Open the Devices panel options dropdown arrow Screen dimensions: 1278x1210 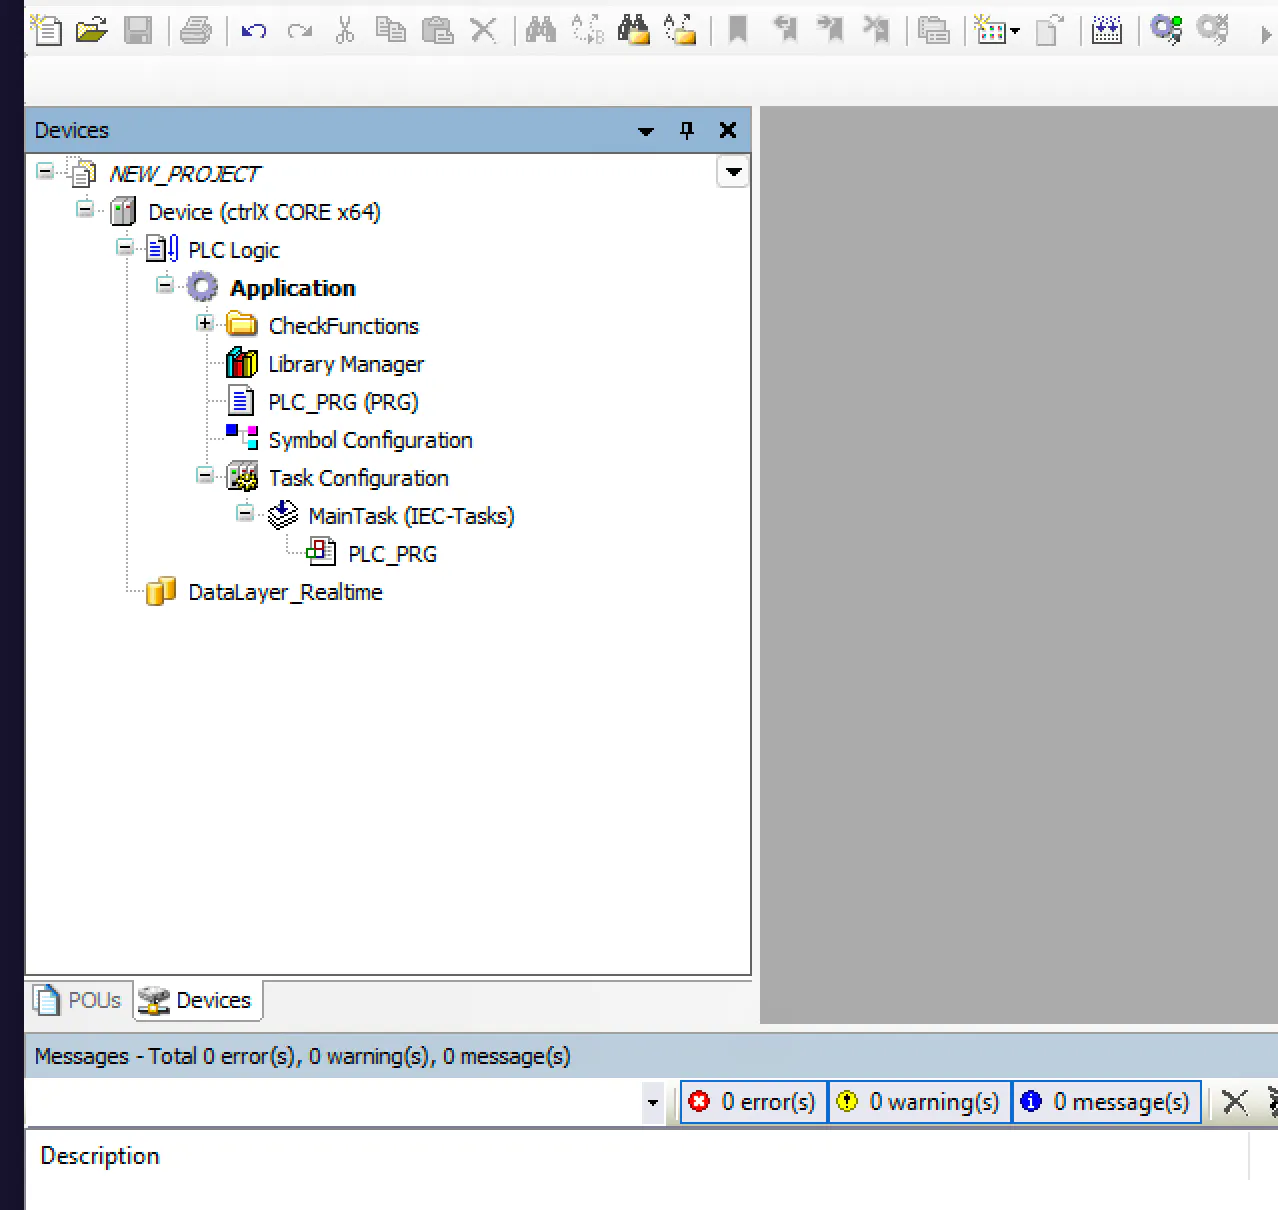[646, 131]
